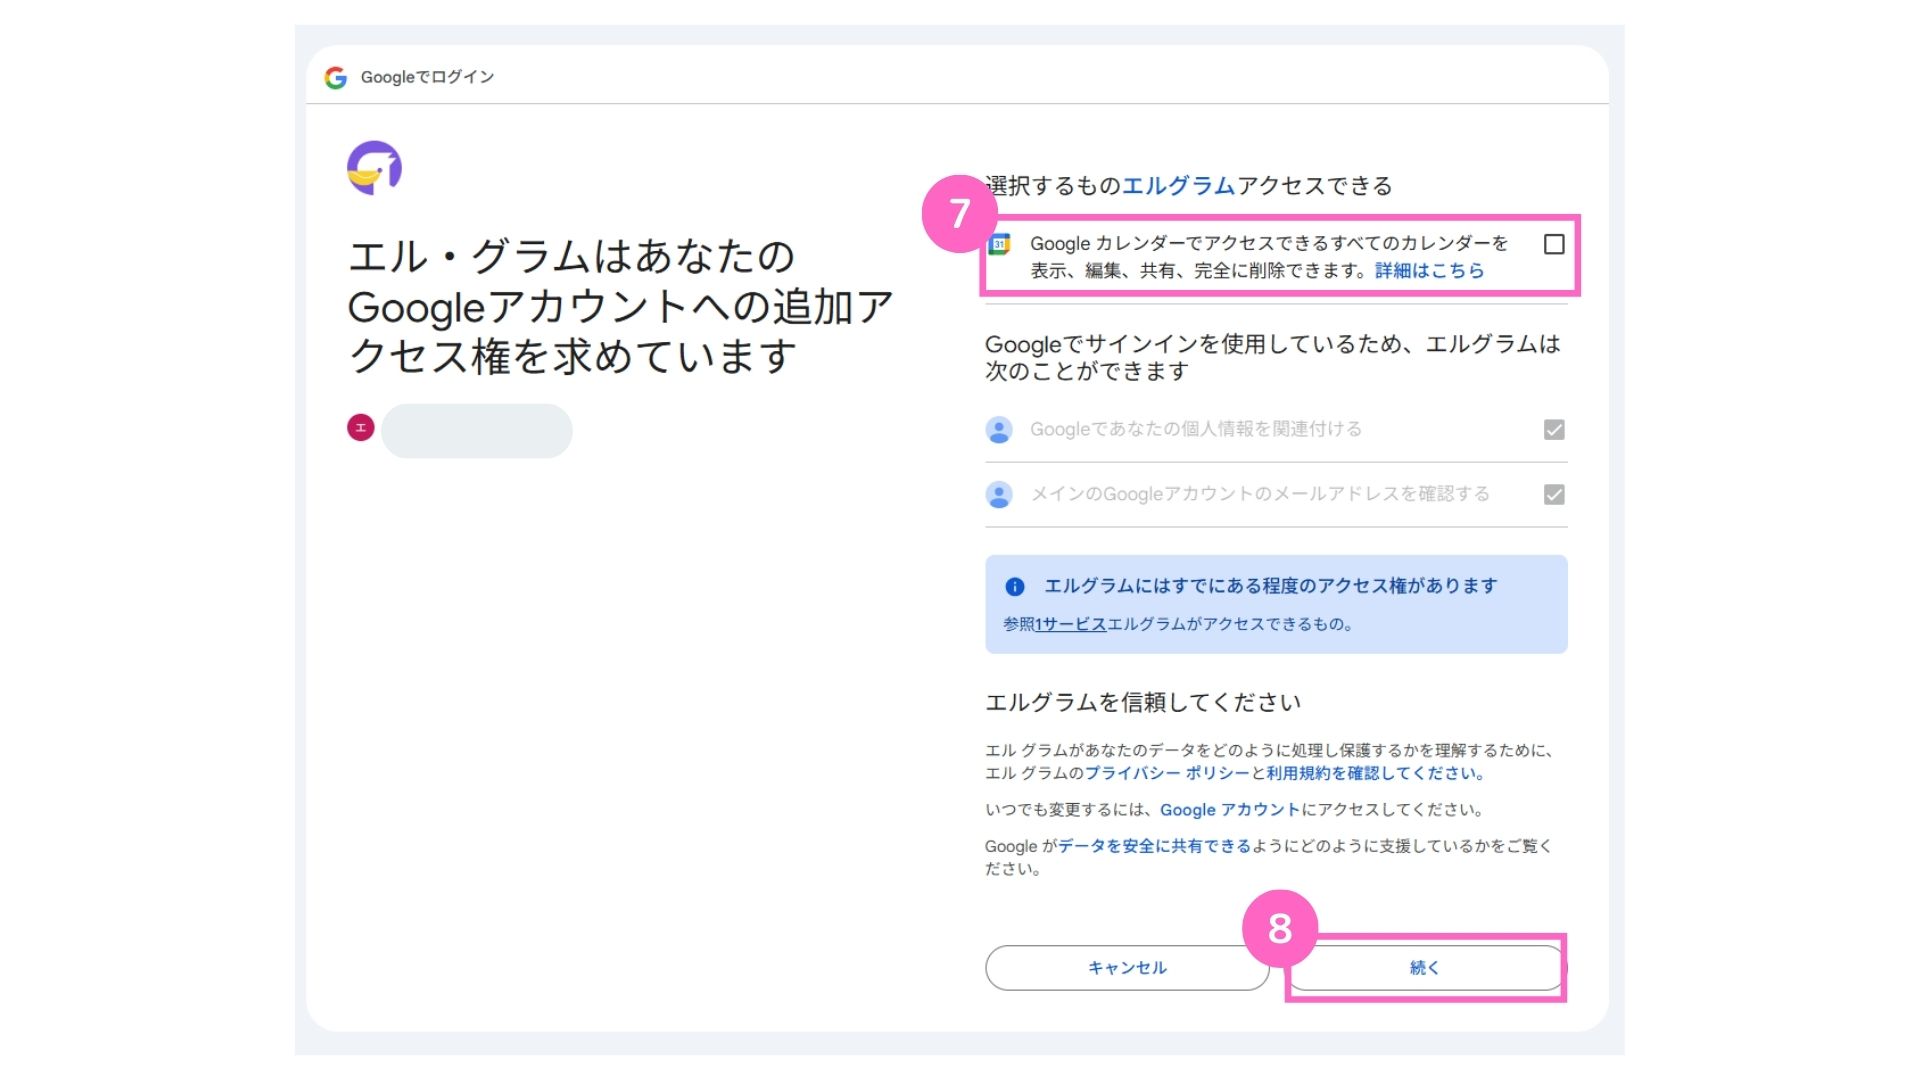This screenshot has width=1920, height=1080.
Task: Click the エルグラムを信頼してください heading
Action: tap(1143, 703)
